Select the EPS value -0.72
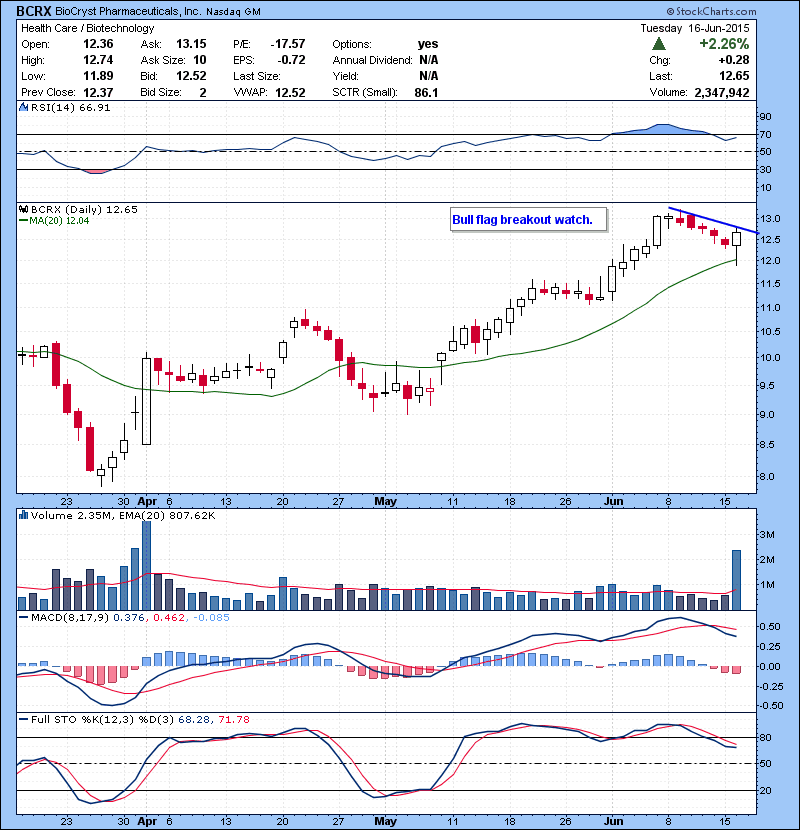 click(291, 60)
